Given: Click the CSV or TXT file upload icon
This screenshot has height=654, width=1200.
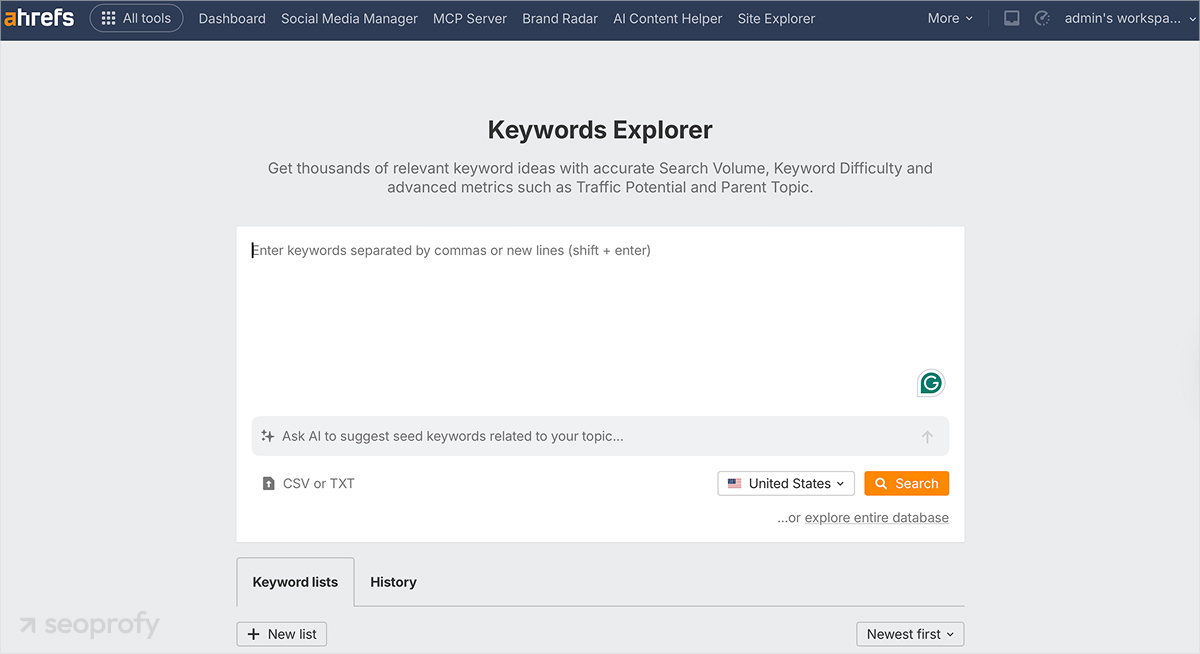Looking at the screenshot, I should coord(267,483).
